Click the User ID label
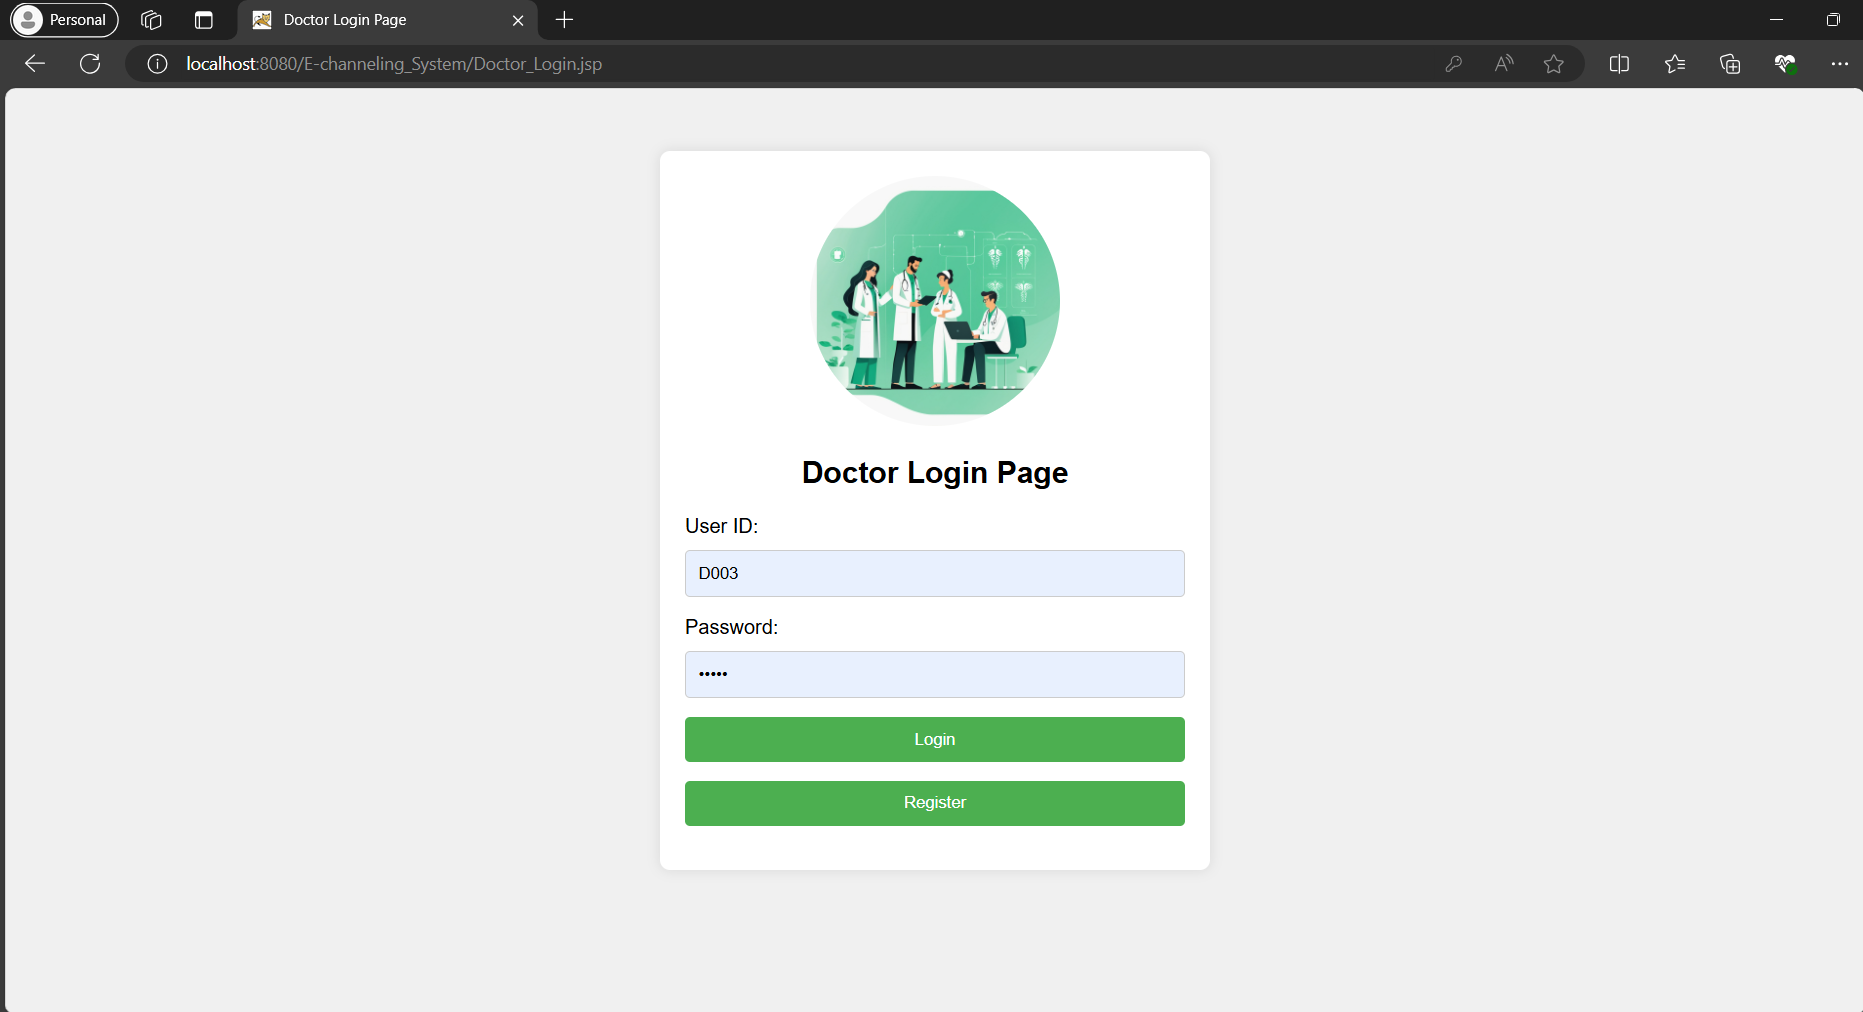The height and width of the screenshot is (1012, 1863). 722,526
